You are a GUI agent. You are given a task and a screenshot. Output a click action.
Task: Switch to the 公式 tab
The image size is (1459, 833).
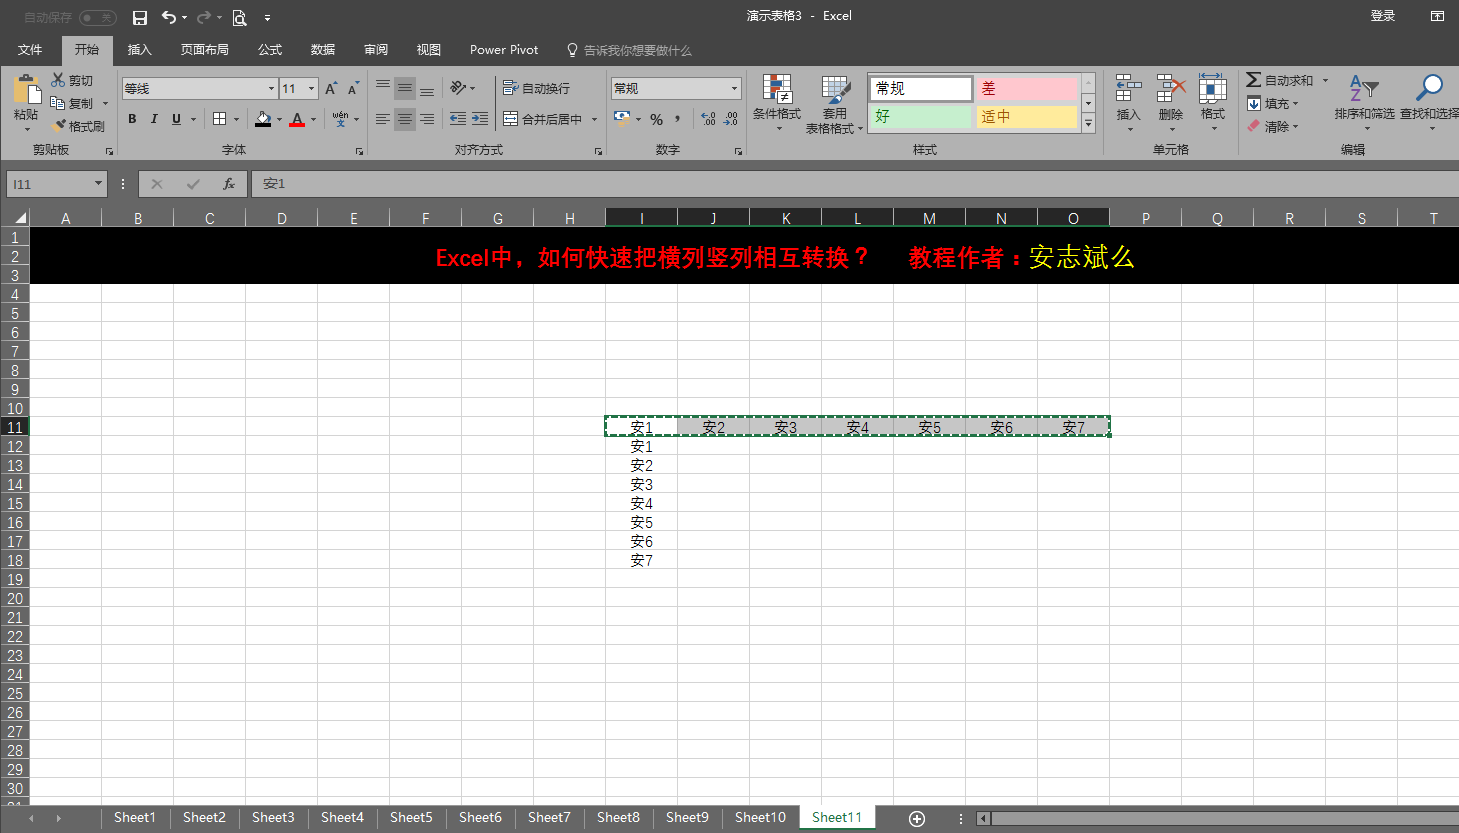tap(270, 49)
